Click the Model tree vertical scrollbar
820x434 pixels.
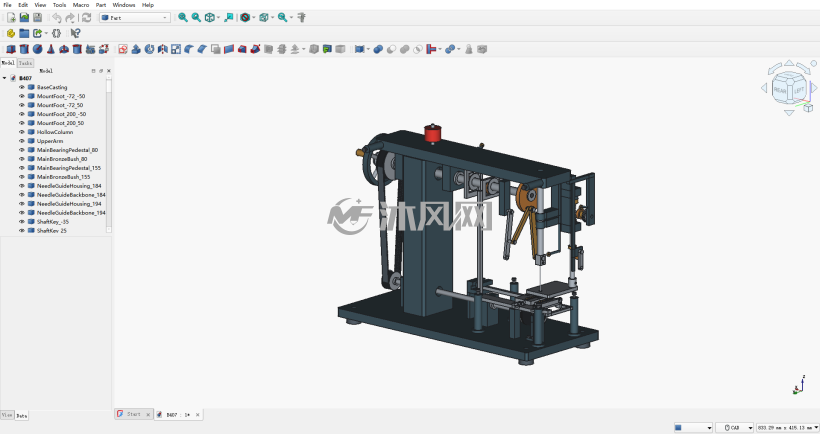tap(109, 155)
